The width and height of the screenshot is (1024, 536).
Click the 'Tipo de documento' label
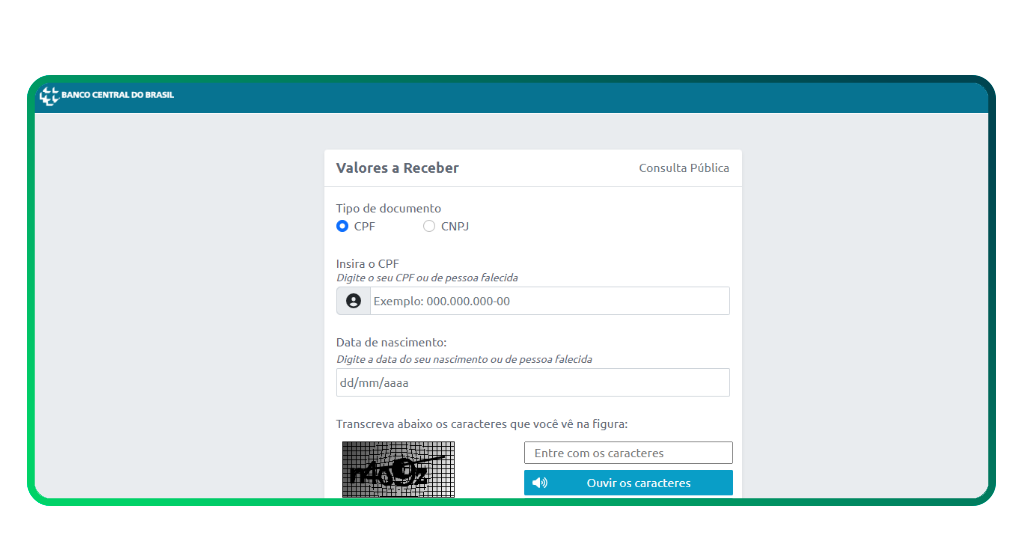coord(388,209)
